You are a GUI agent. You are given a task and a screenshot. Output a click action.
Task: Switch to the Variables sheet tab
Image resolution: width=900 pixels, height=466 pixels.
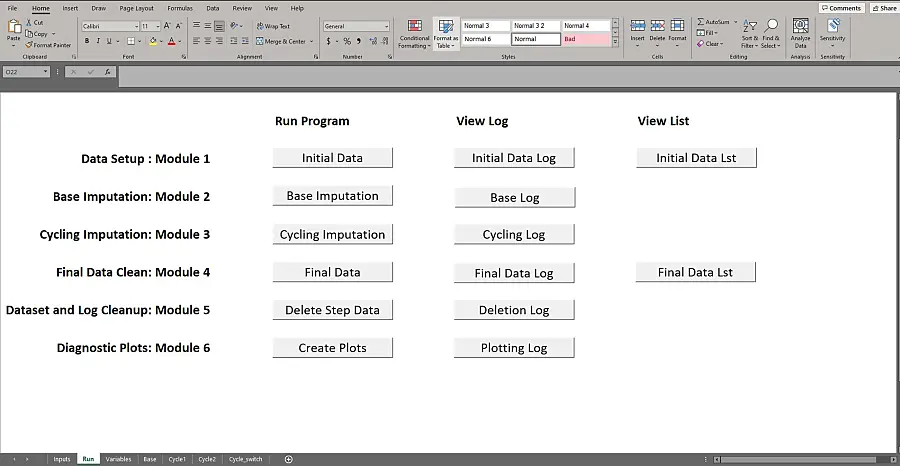coord(118,459)
